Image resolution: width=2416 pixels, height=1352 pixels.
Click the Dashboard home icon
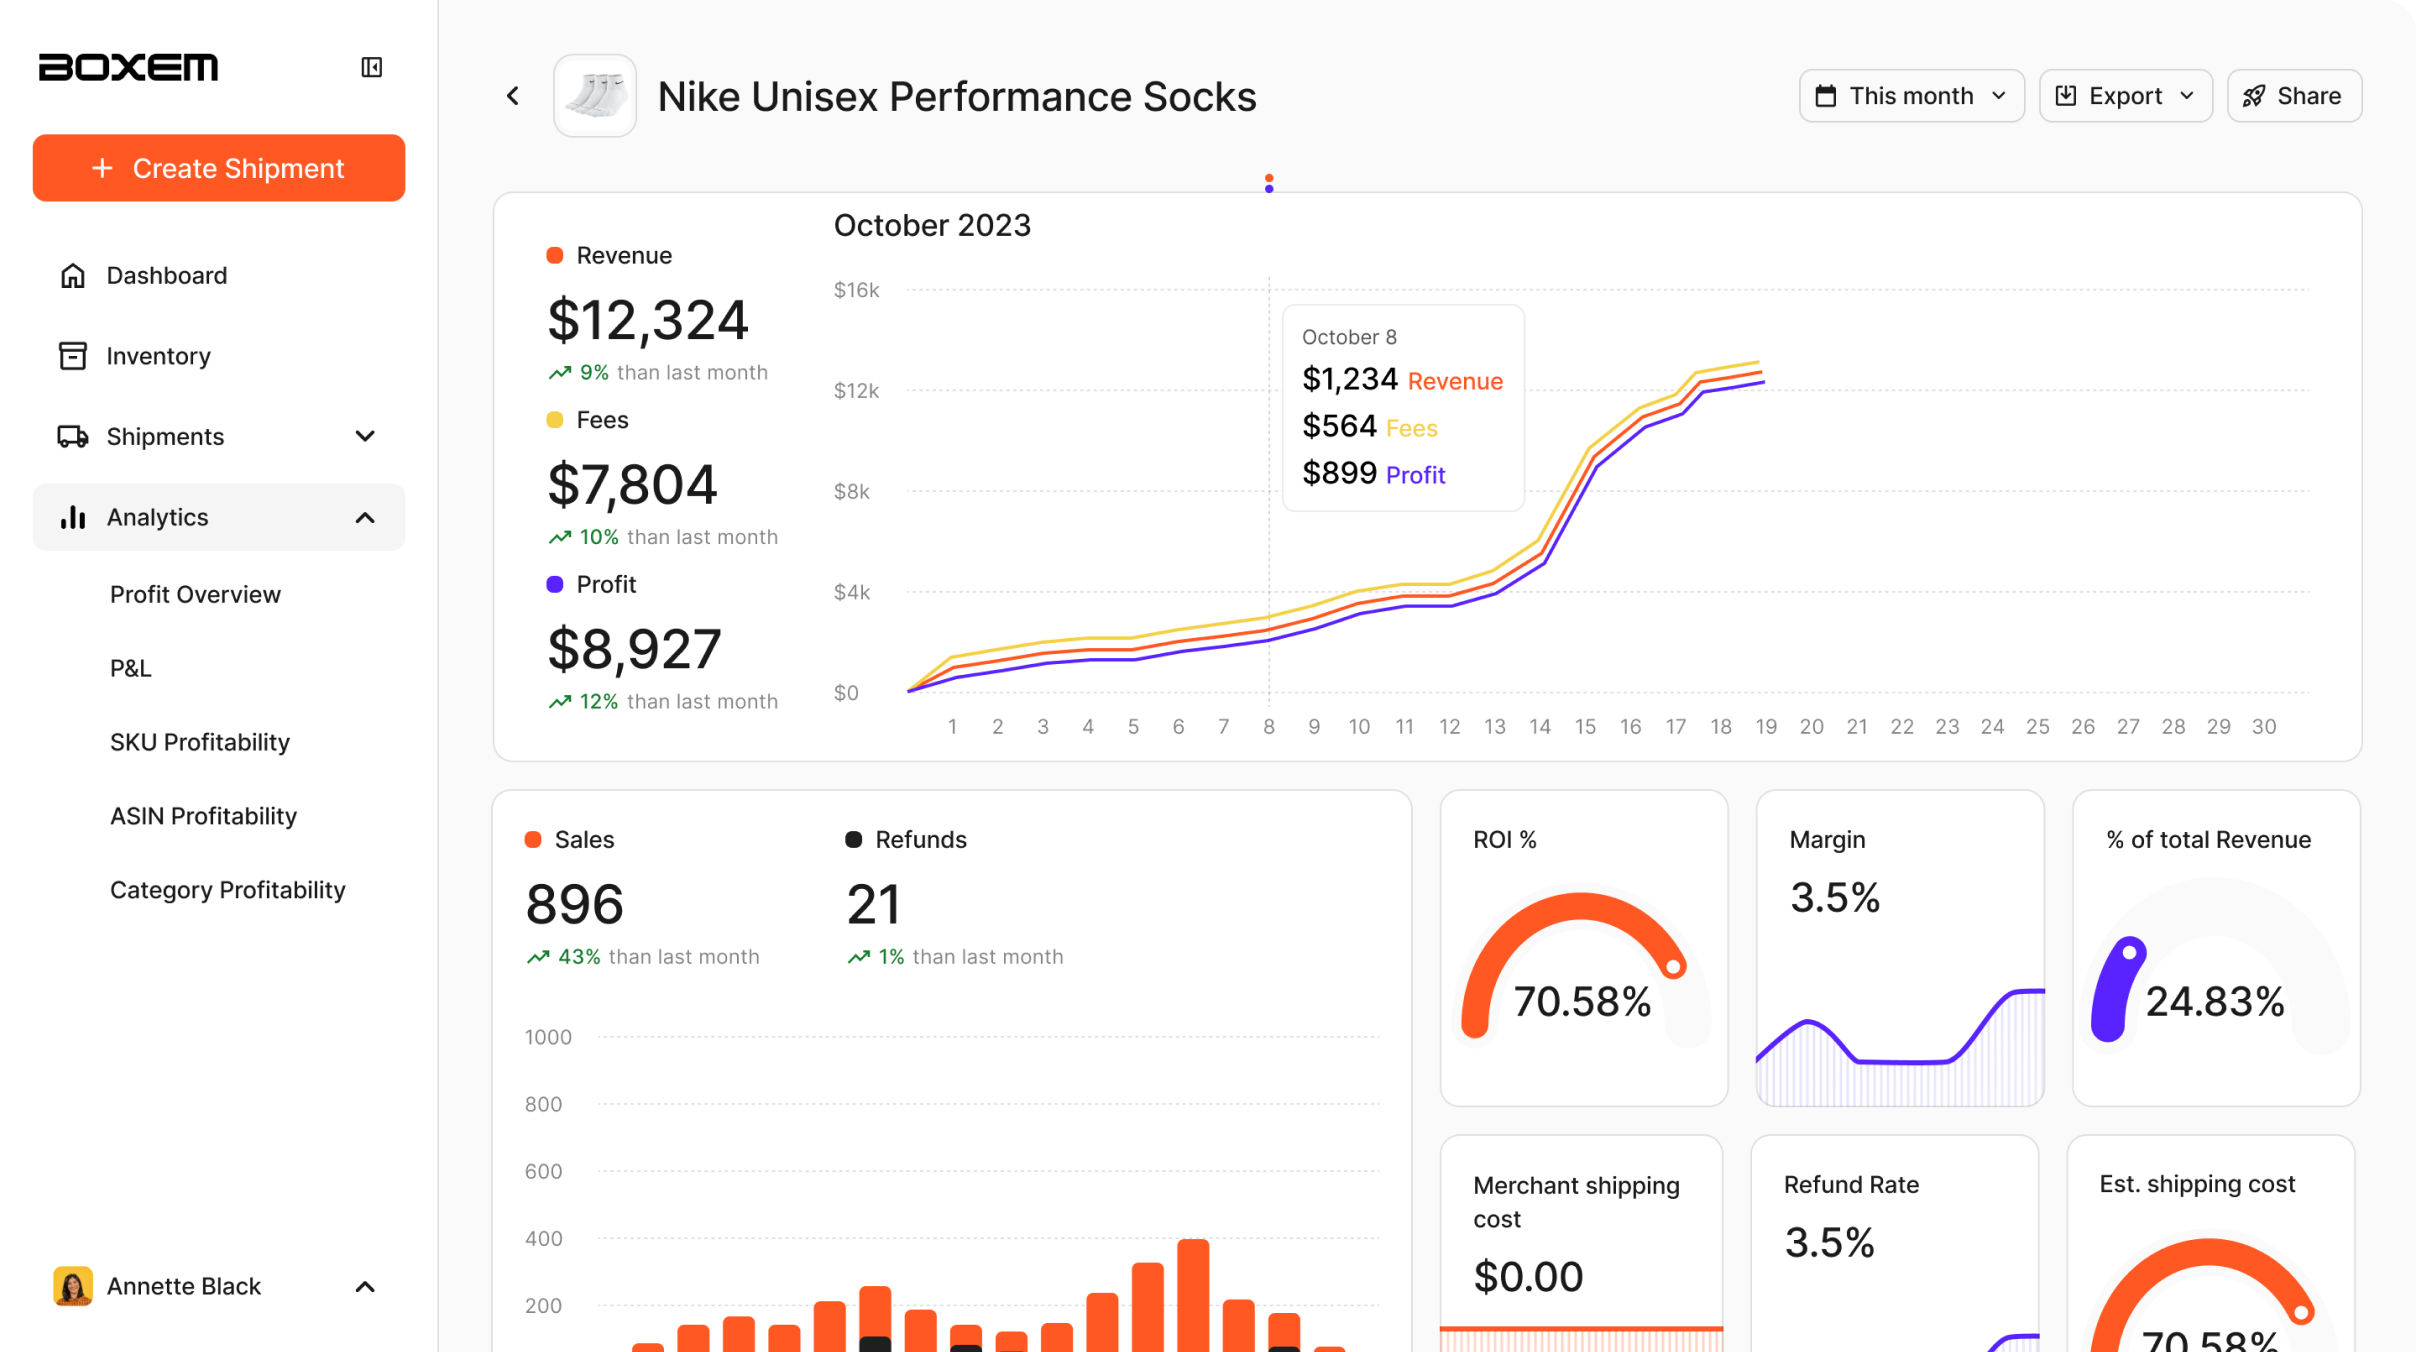click(x=73, y=275)
